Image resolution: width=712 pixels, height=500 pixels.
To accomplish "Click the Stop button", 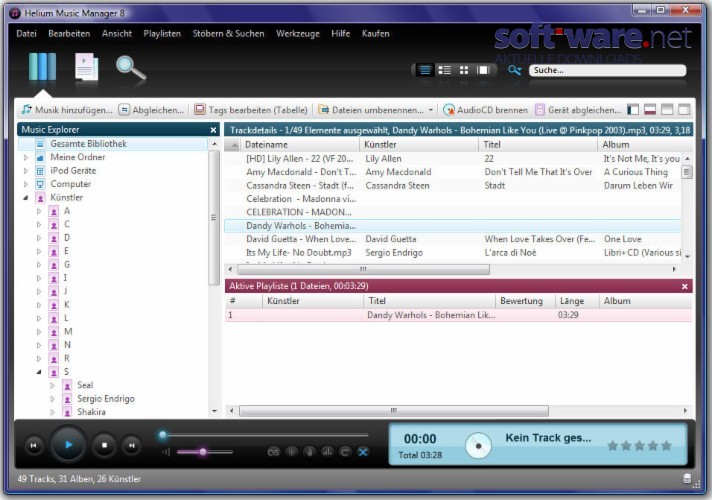I will pyautogui.click(x=104, y=446).
